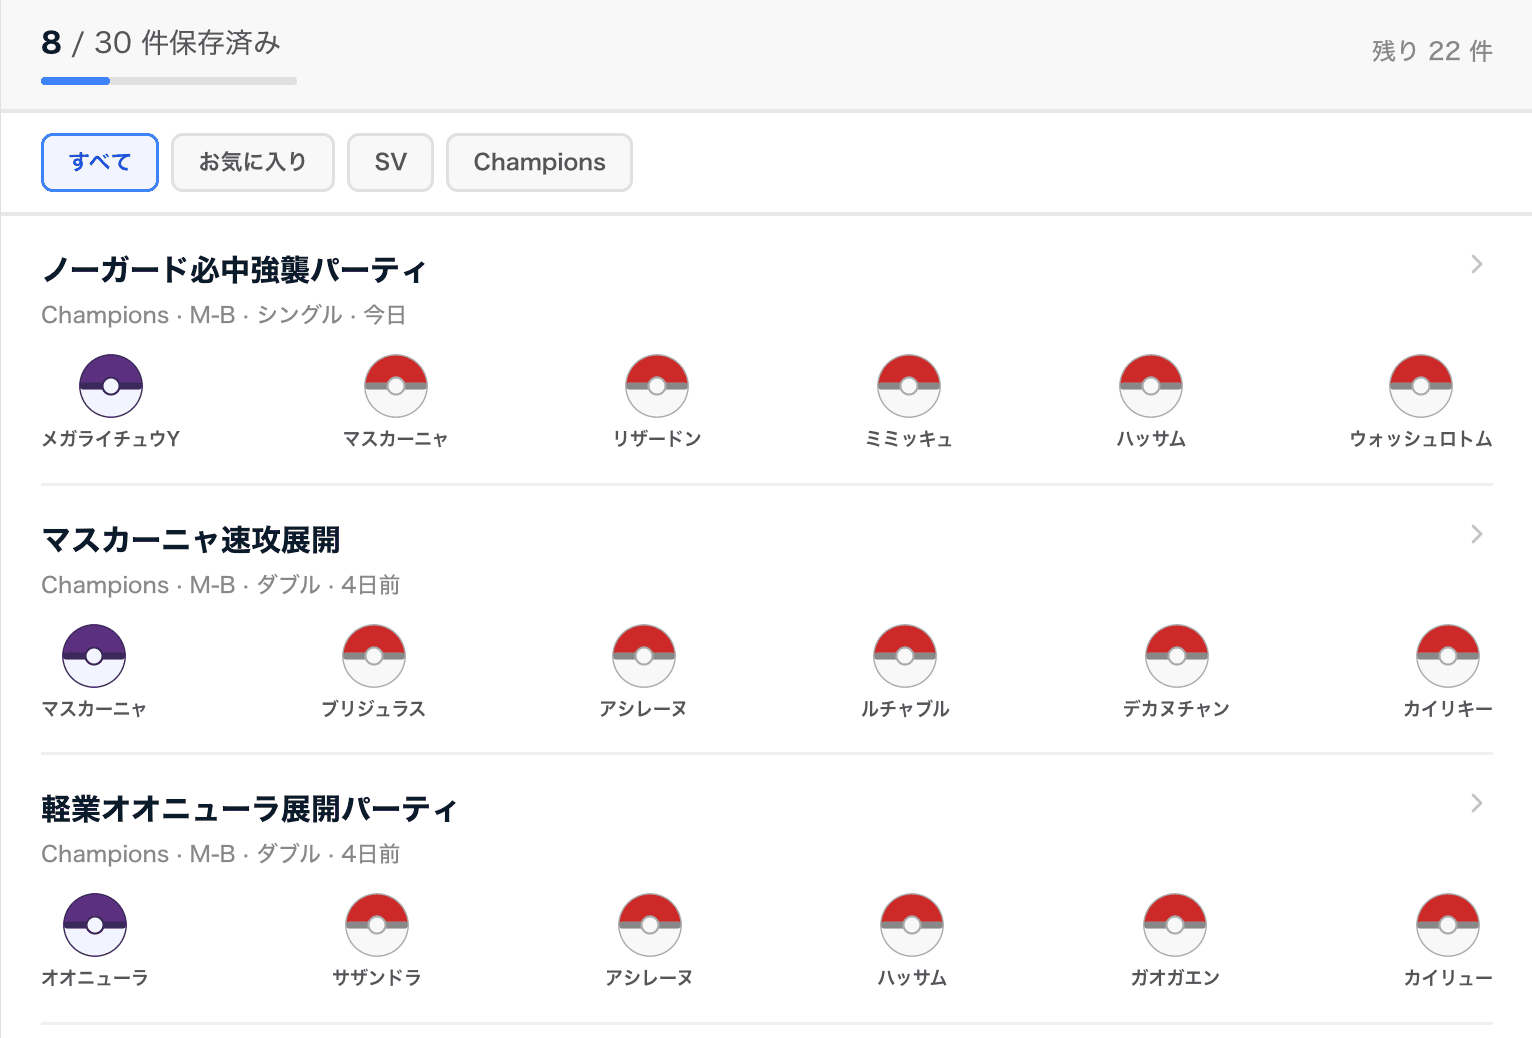Click the subtitle under マスカーニャ速攻展開

[221, 585]
